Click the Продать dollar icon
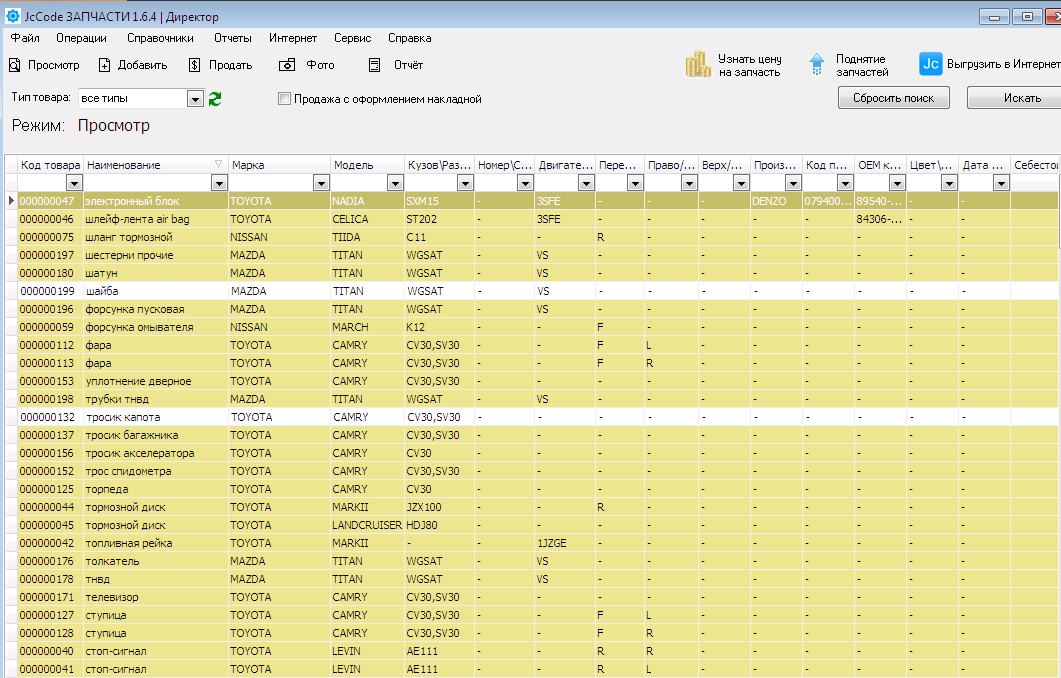 coord(194,65)
